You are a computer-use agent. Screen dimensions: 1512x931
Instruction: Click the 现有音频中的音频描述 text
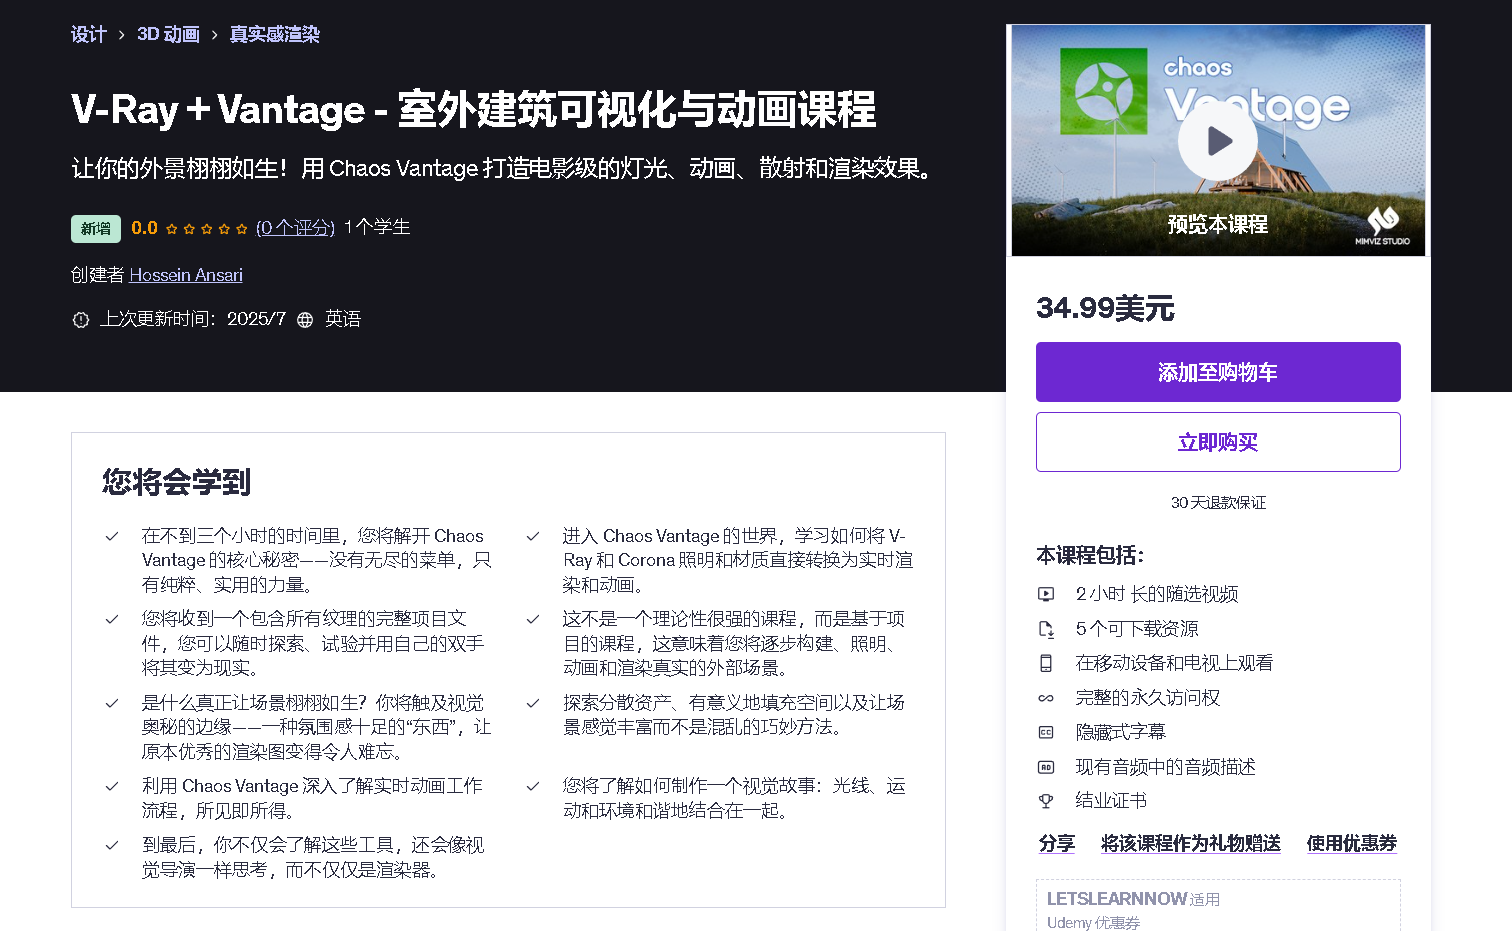1165,767
